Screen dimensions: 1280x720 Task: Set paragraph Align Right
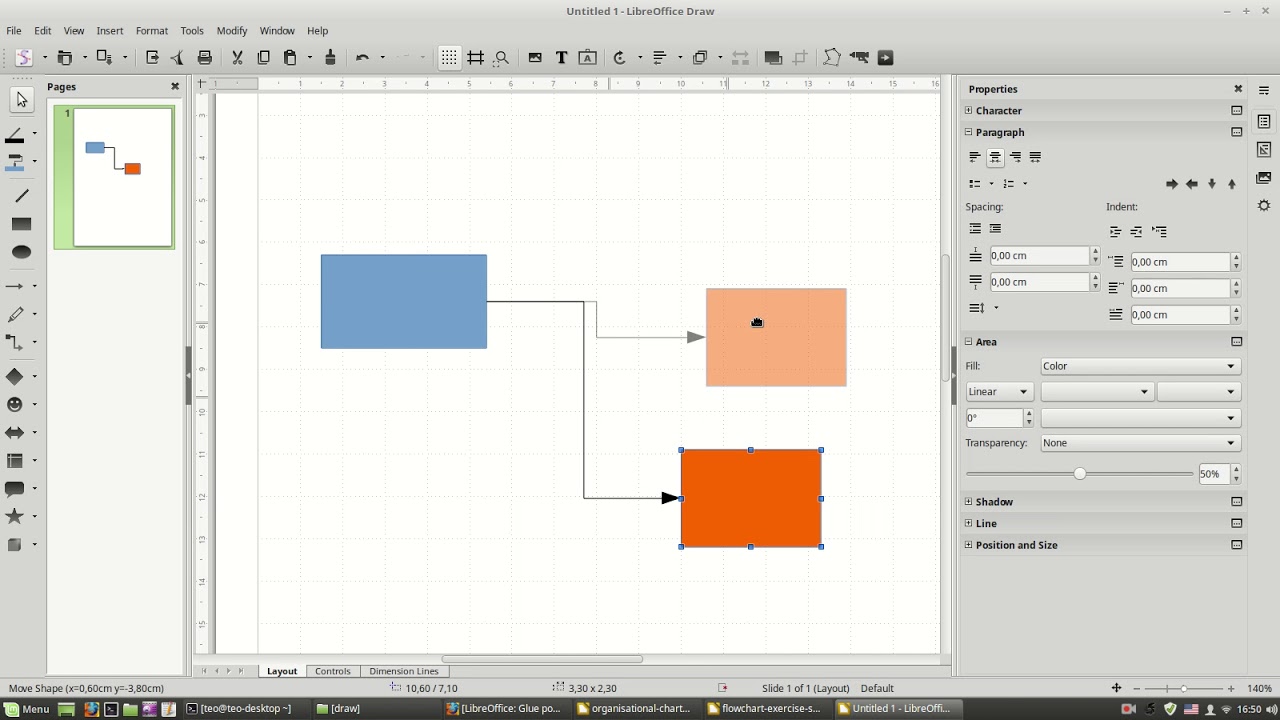pos(1016,157)
